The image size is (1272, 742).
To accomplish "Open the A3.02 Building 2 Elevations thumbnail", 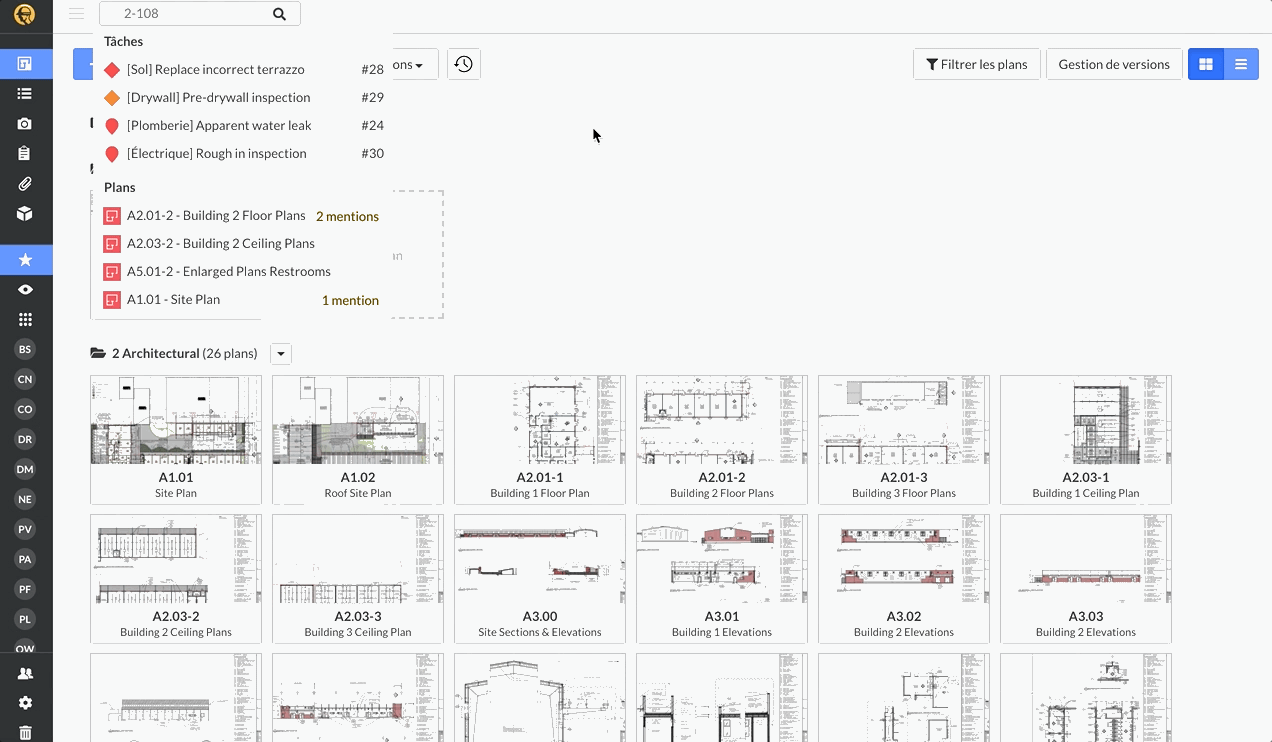I will pyautogui.click(x=904, y=579).
